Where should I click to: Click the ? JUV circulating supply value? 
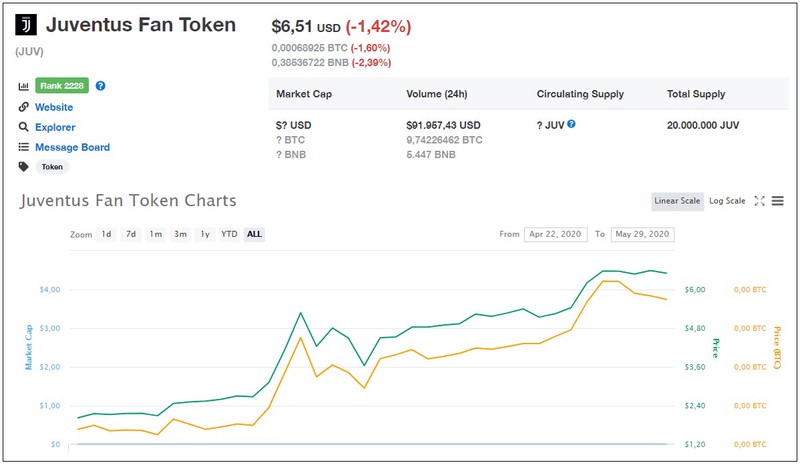(x=550, y=125)
